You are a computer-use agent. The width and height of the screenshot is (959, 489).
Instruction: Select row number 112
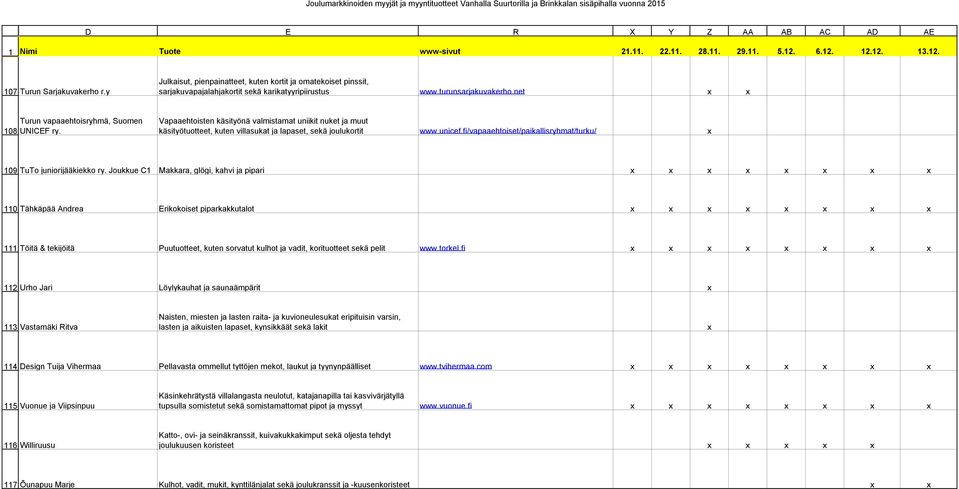(10, 273)
